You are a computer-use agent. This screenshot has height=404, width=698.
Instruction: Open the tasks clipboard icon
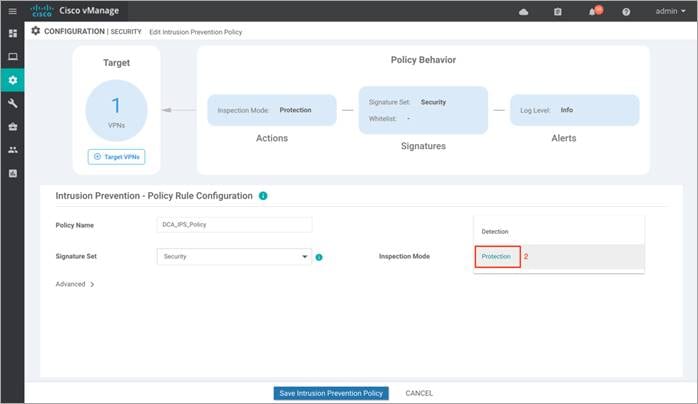point(557,12)
